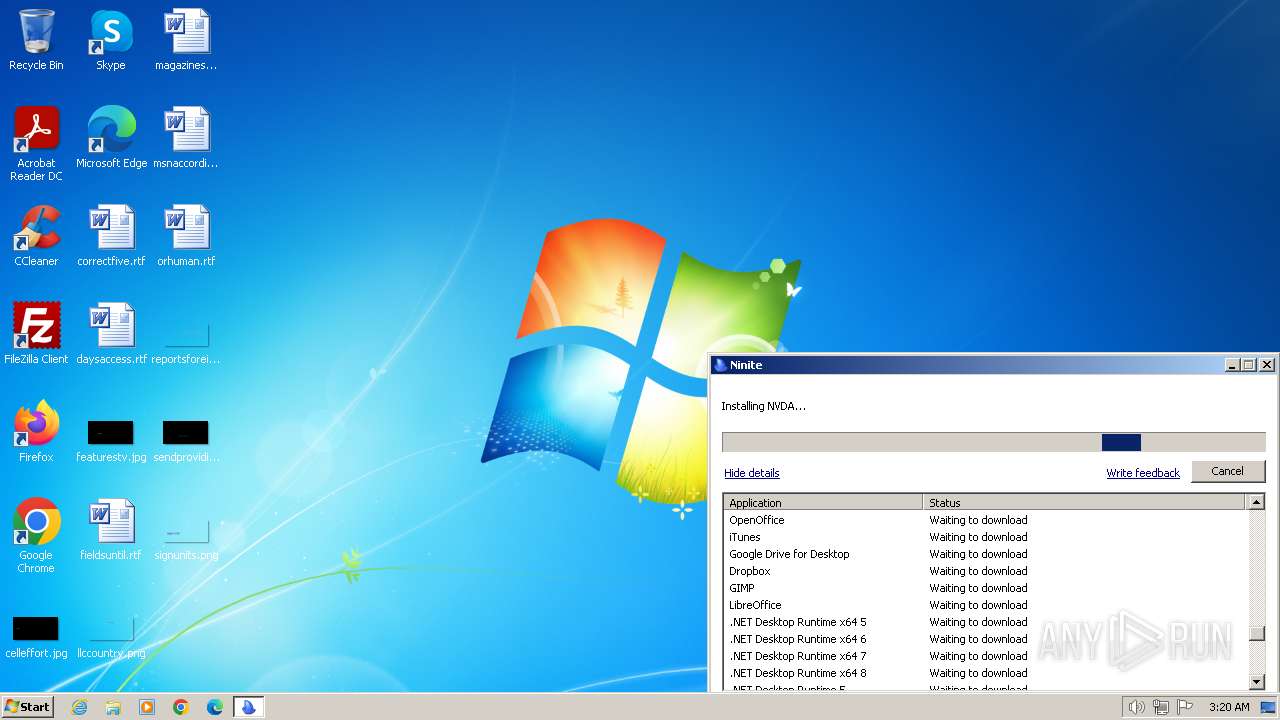Open the magazines Word document icon
Viewport: 1280px width, 720px height.
pos(186,40)
